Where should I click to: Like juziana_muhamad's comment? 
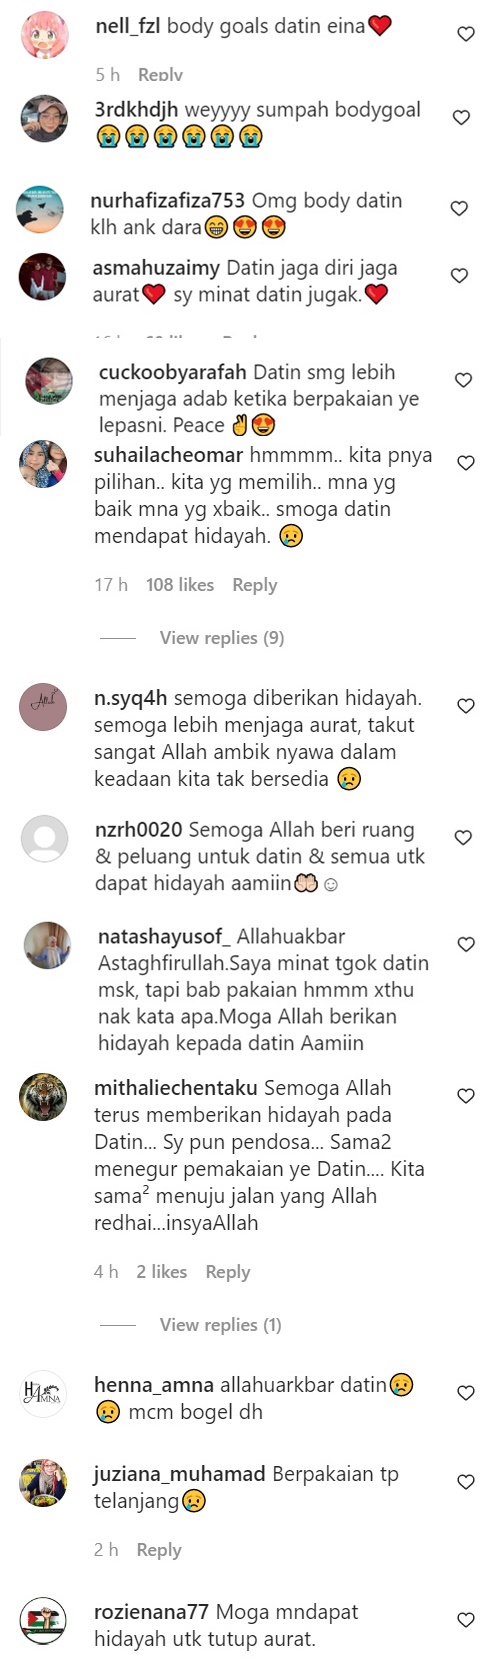tap(466, 1481)
